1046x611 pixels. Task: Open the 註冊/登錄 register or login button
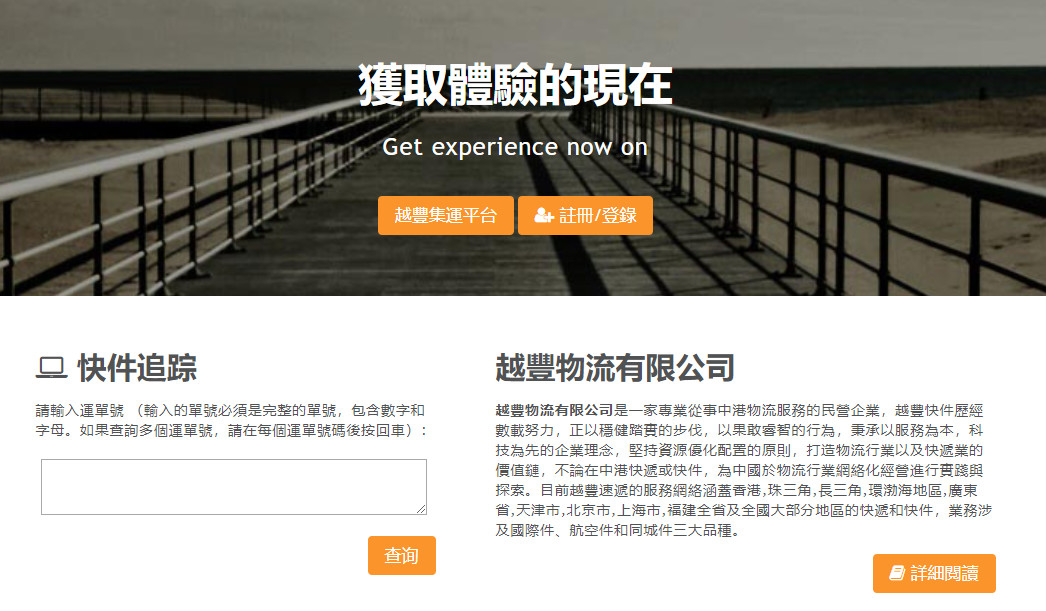point(585,215)
